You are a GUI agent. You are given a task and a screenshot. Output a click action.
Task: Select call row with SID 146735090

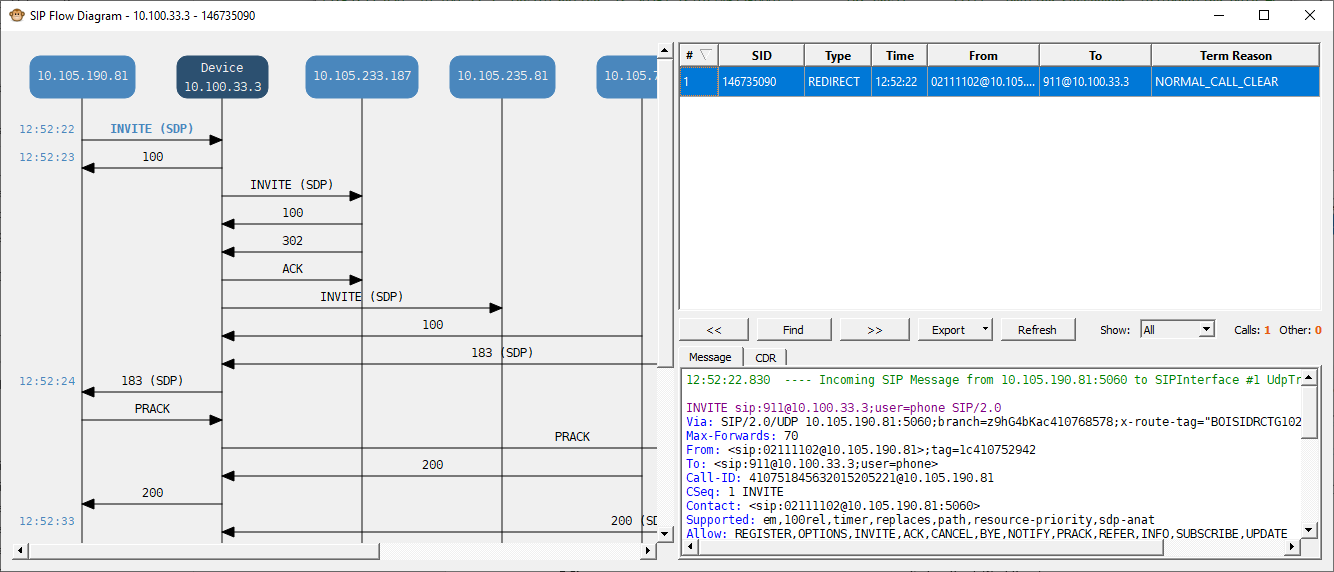click(x=760, y=82)
